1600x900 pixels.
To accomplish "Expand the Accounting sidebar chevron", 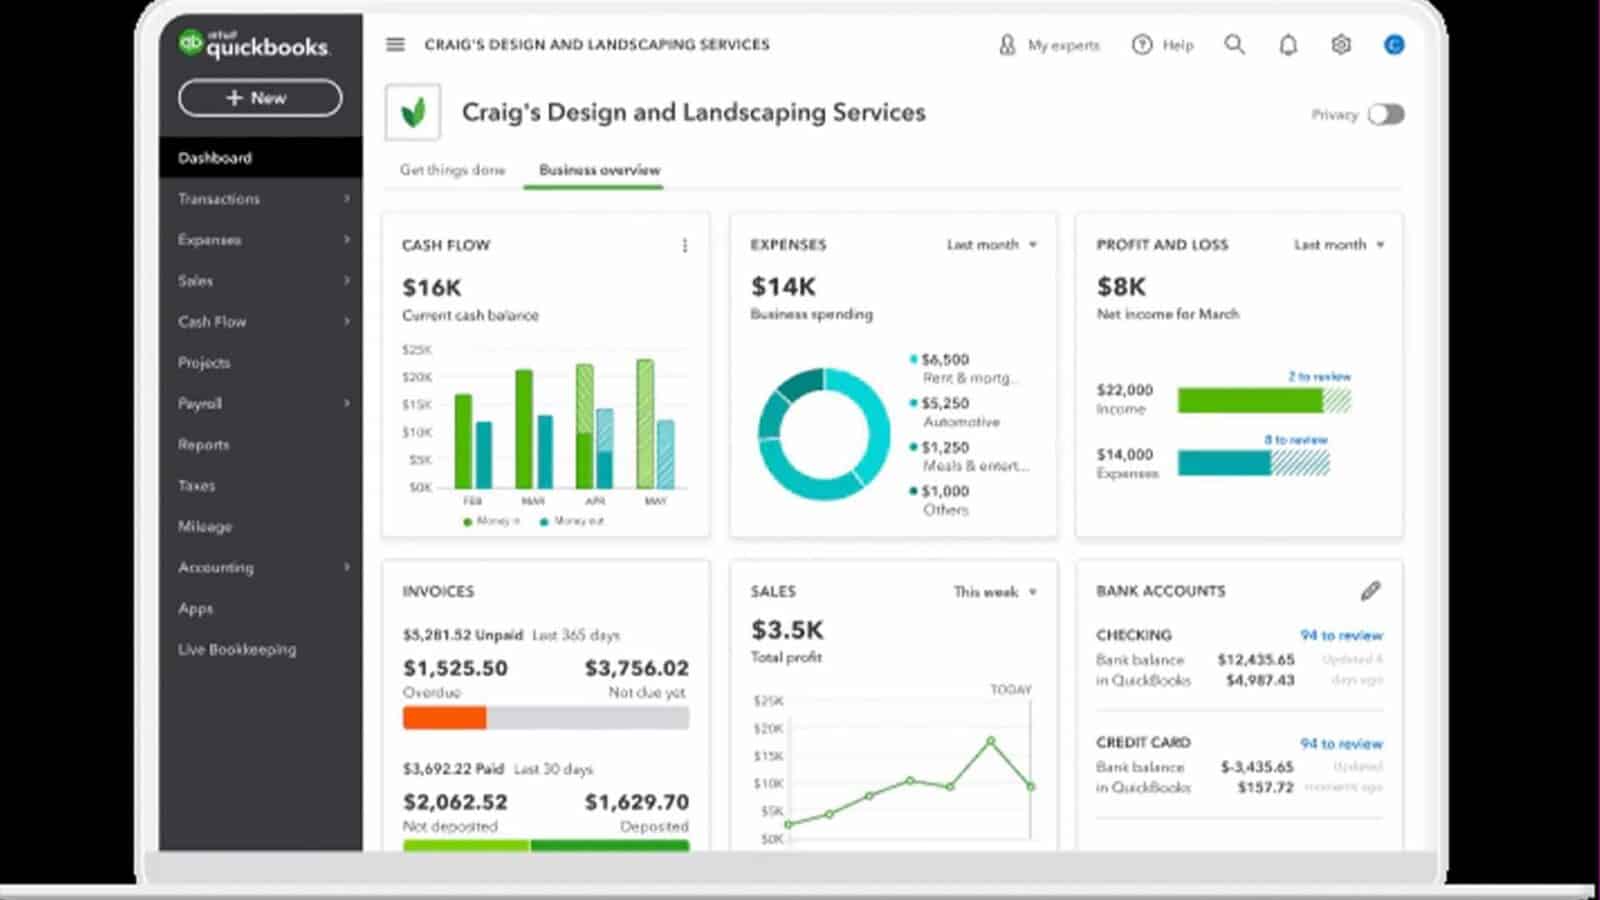I will (x=347, y=567).
